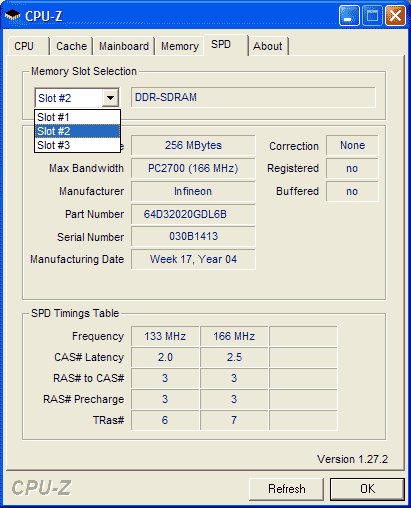Viewport: 411px width, 508px height.
Task: Open the Cache tab
Action: tap(71, 46)
